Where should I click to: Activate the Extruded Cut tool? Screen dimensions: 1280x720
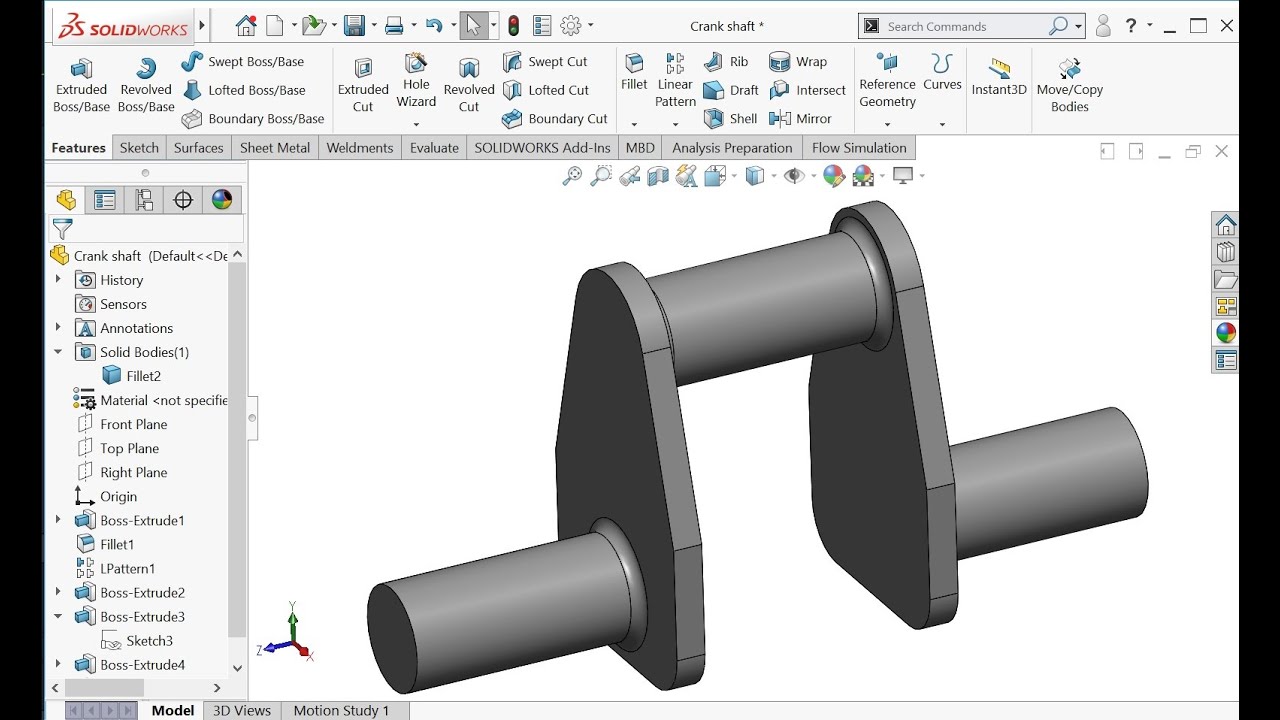pyautogui.click(x=363, y=86)
